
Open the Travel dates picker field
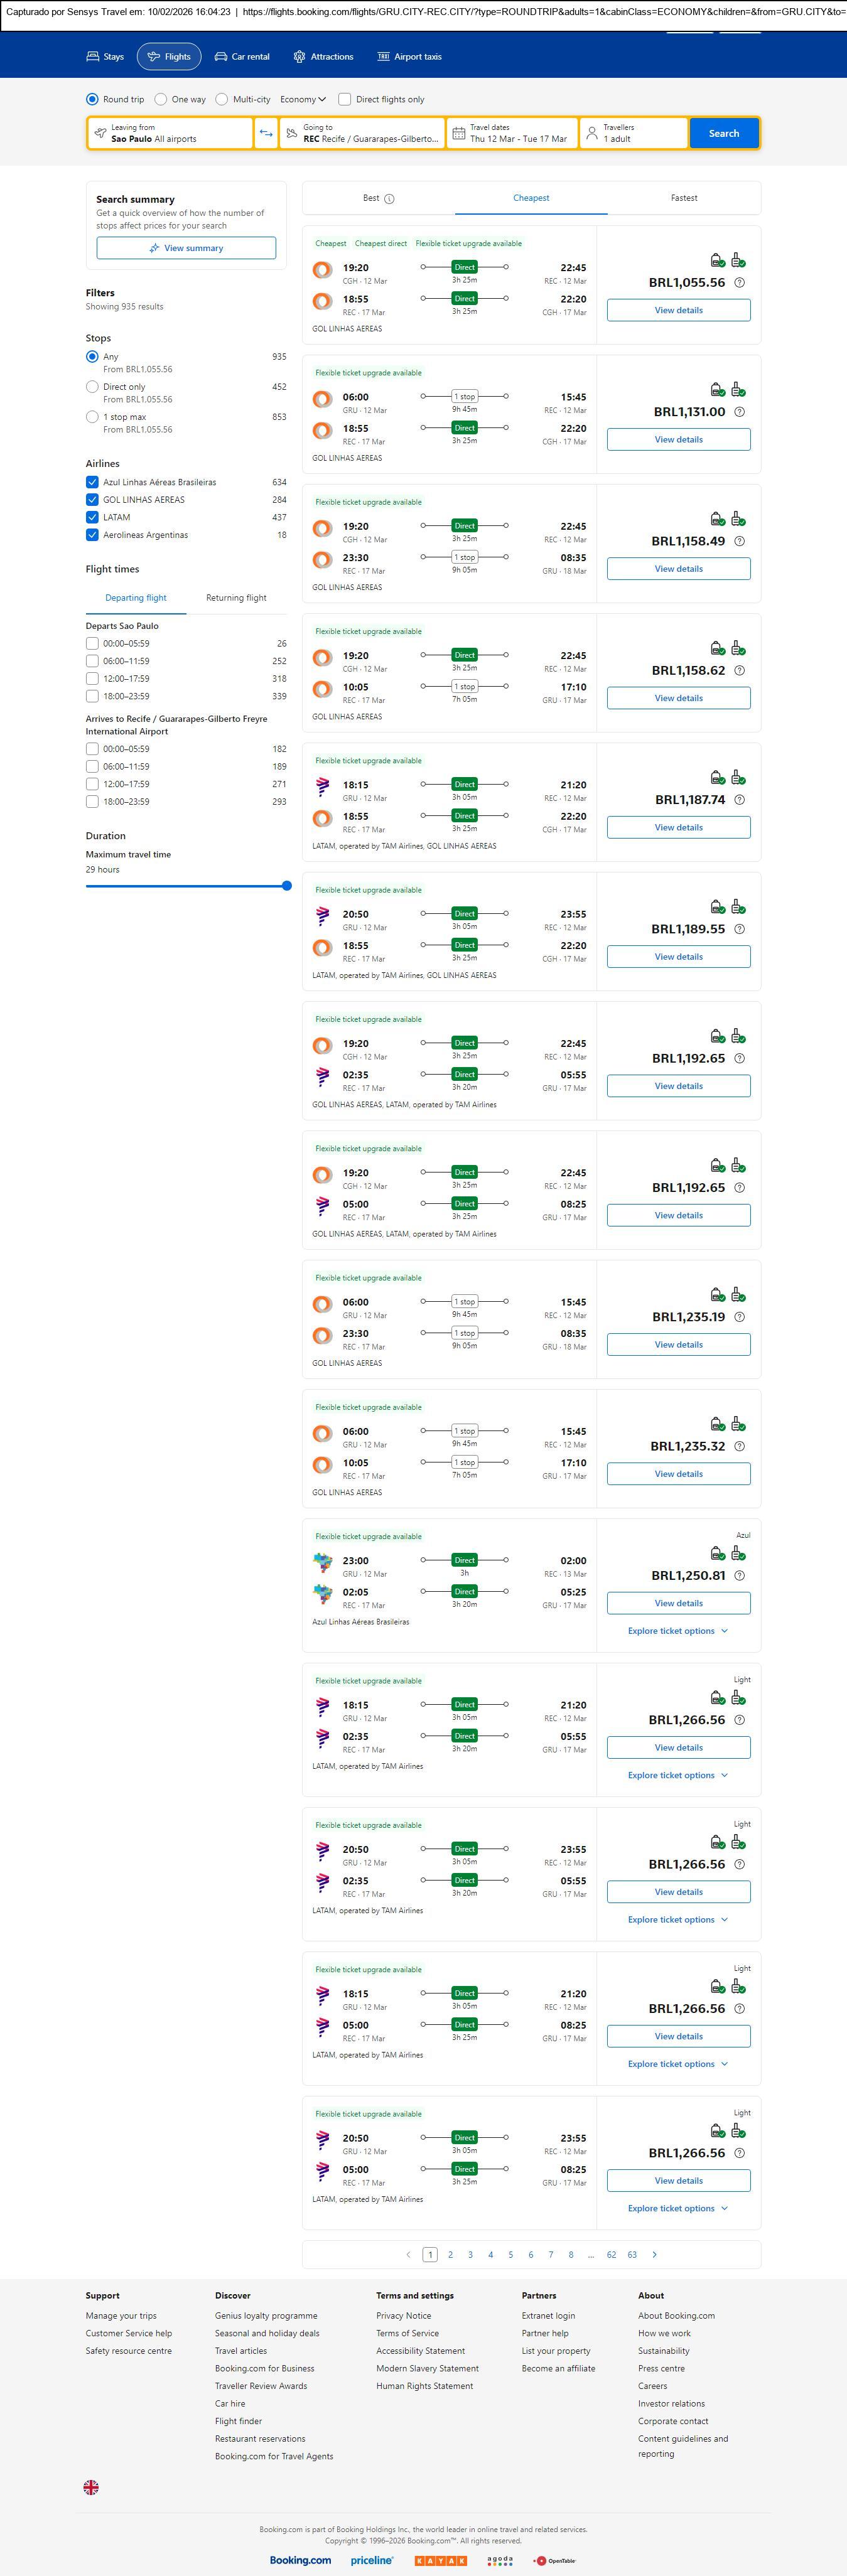pos(513,133)
